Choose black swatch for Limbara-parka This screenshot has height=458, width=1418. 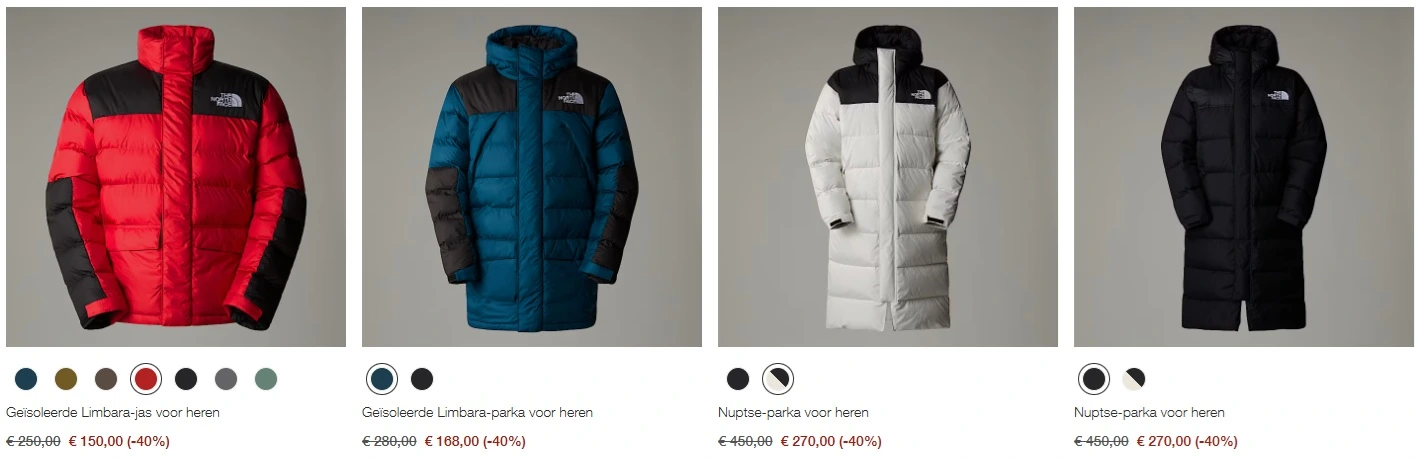tap(422, 379)
